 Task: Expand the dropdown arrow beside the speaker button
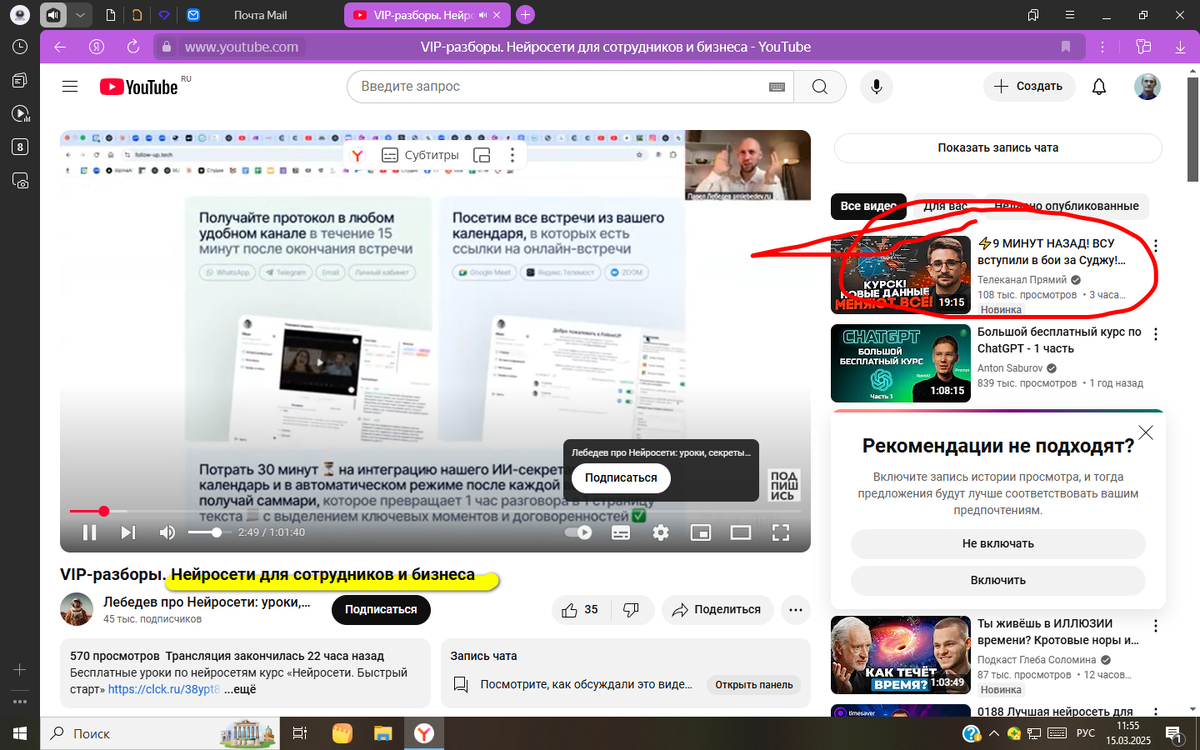click(x=79, y=15)
